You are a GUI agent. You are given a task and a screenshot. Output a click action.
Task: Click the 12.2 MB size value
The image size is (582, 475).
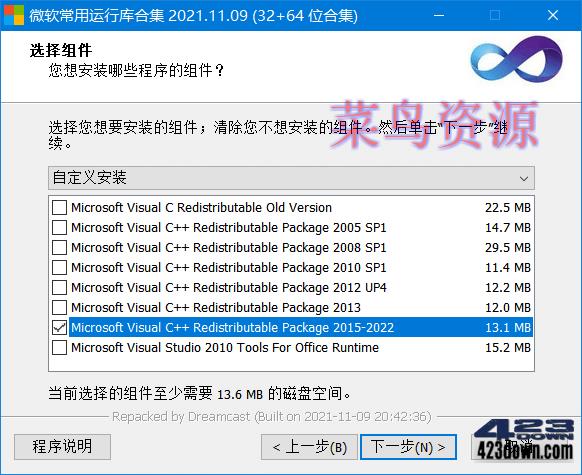(508, 288)
